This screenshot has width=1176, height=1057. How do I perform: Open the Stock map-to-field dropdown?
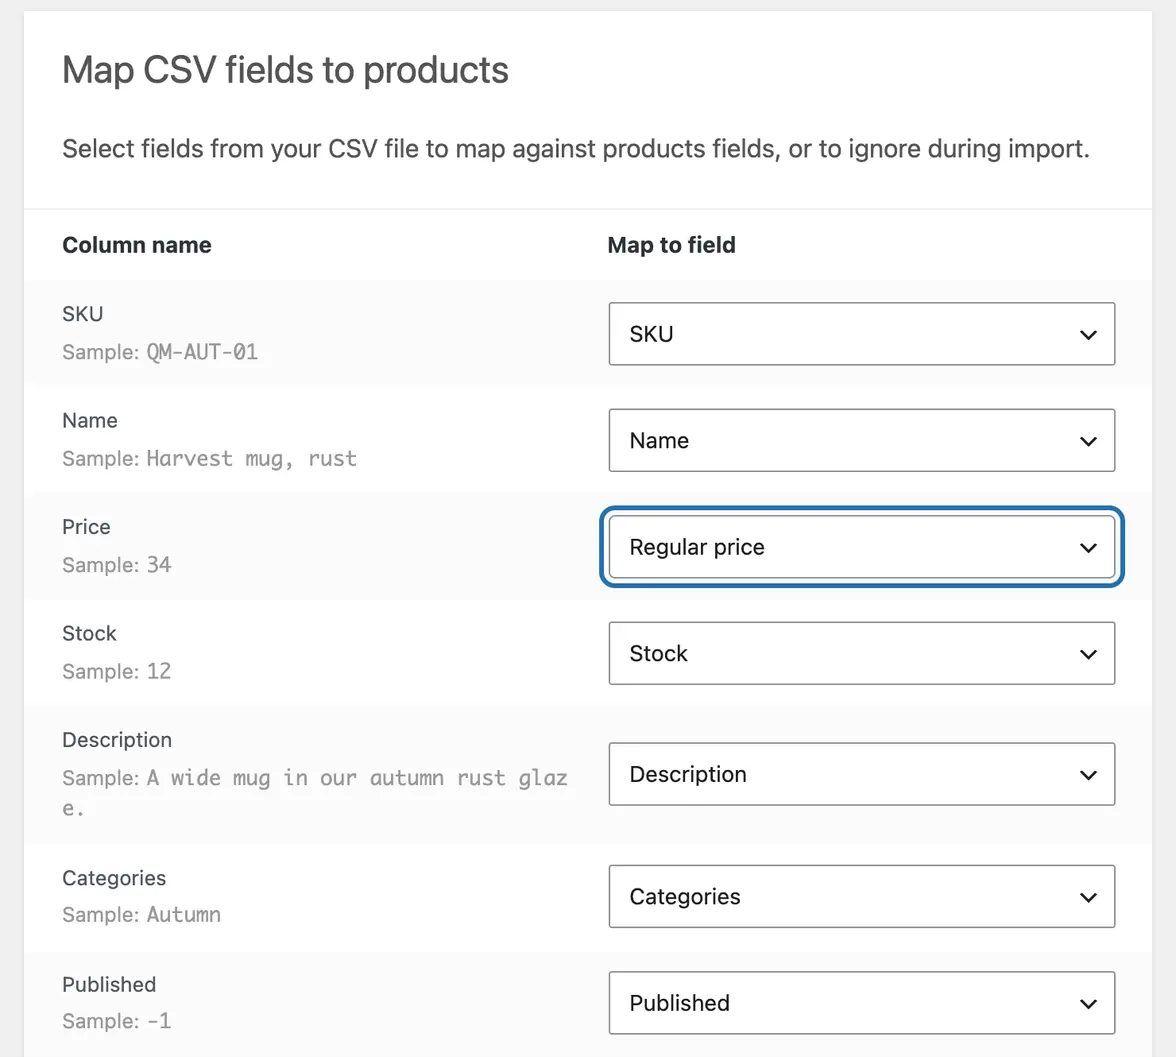point(862,653)
